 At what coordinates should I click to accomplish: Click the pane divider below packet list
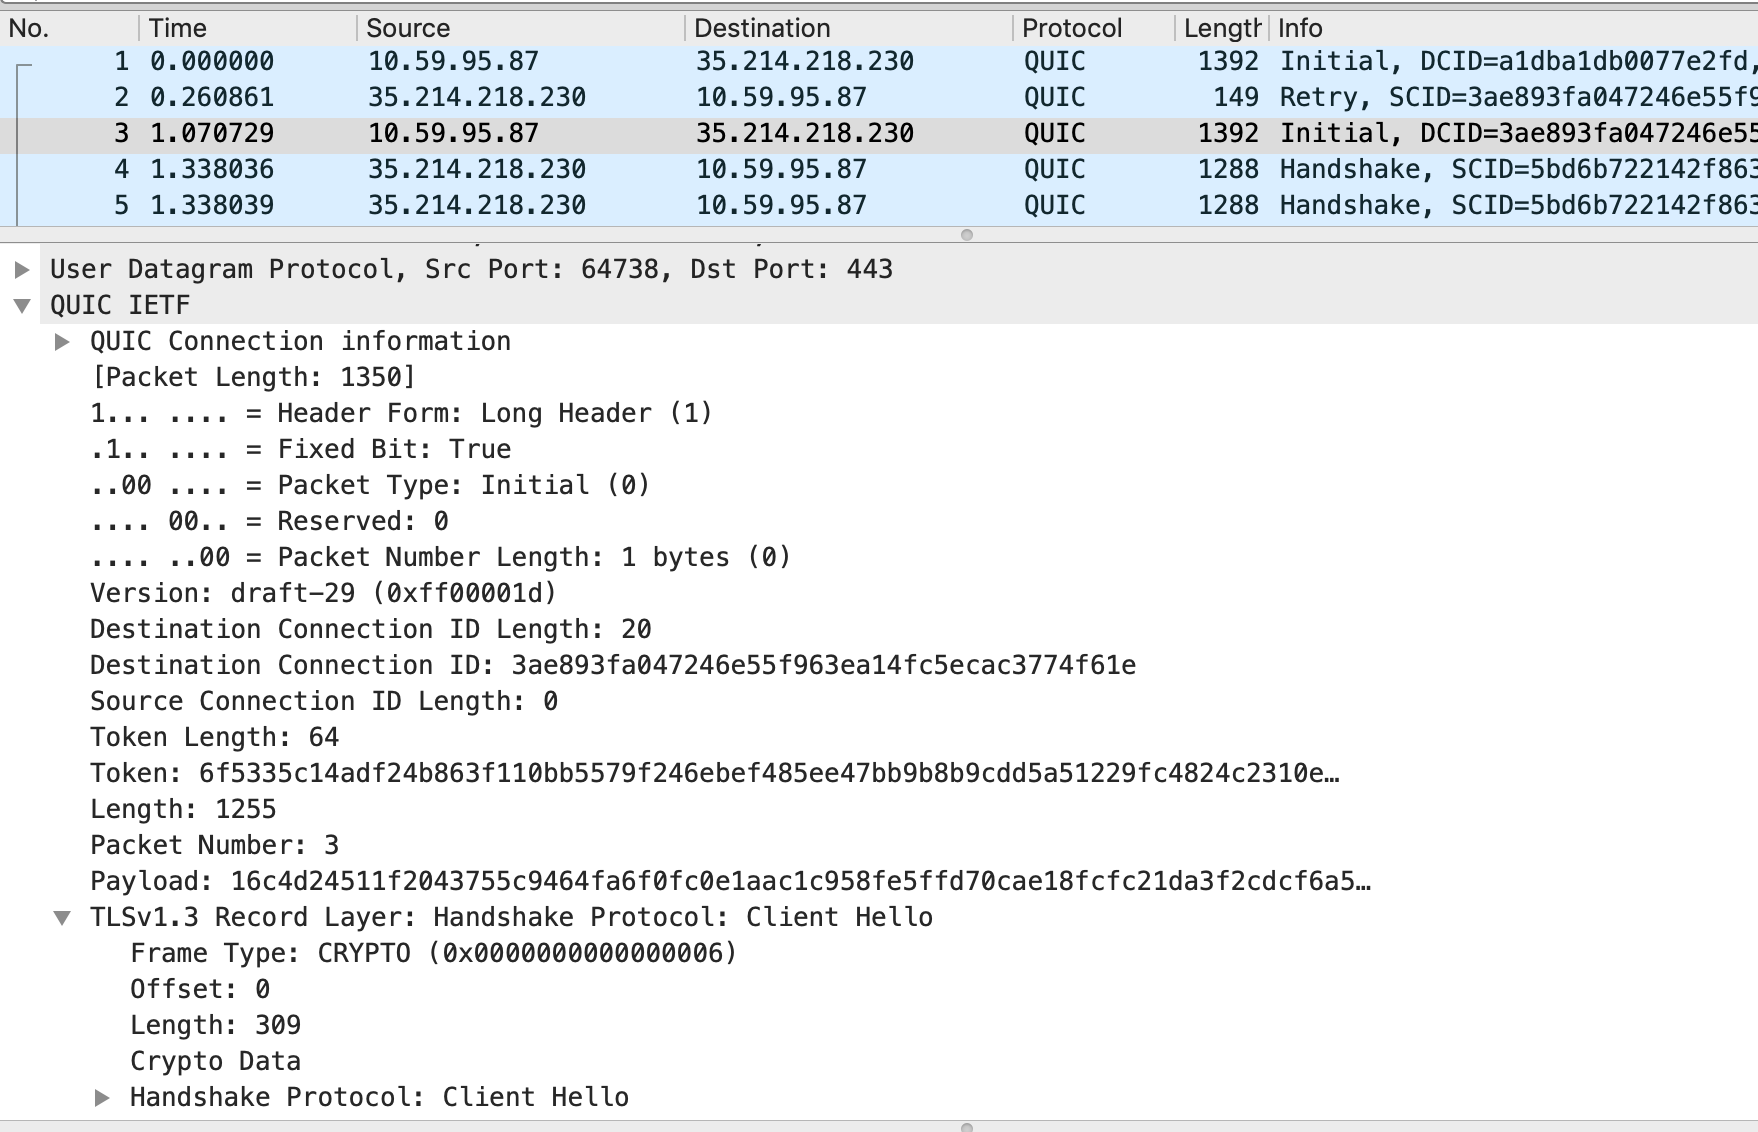click(x=966, y=235)
